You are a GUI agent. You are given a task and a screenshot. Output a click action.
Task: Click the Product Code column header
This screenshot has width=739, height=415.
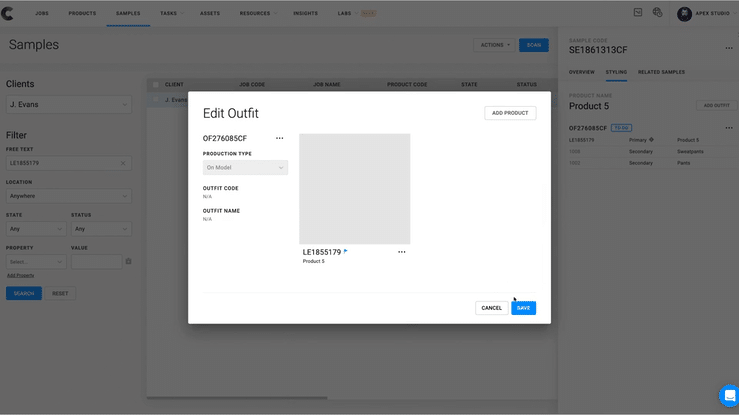[407, 85]
